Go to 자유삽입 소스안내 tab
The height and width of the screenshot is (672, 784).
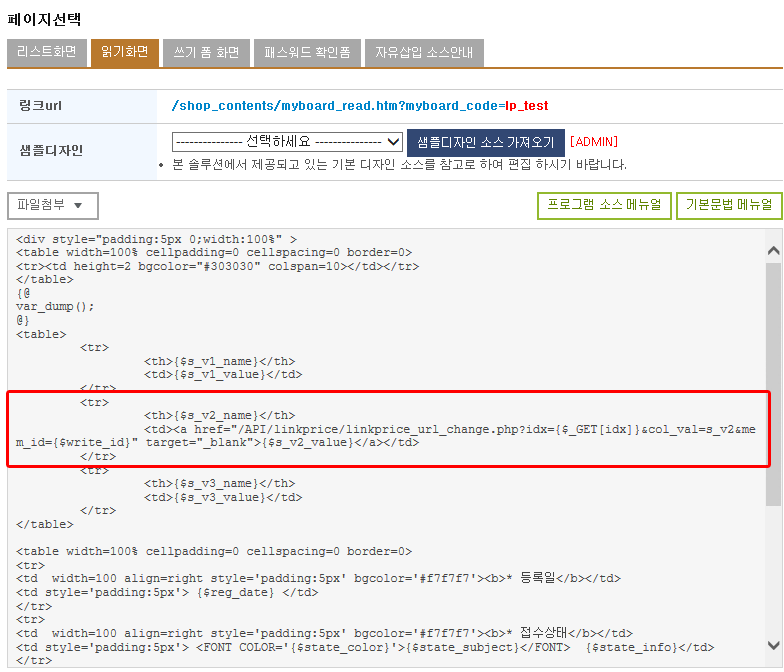pos(424,52)
